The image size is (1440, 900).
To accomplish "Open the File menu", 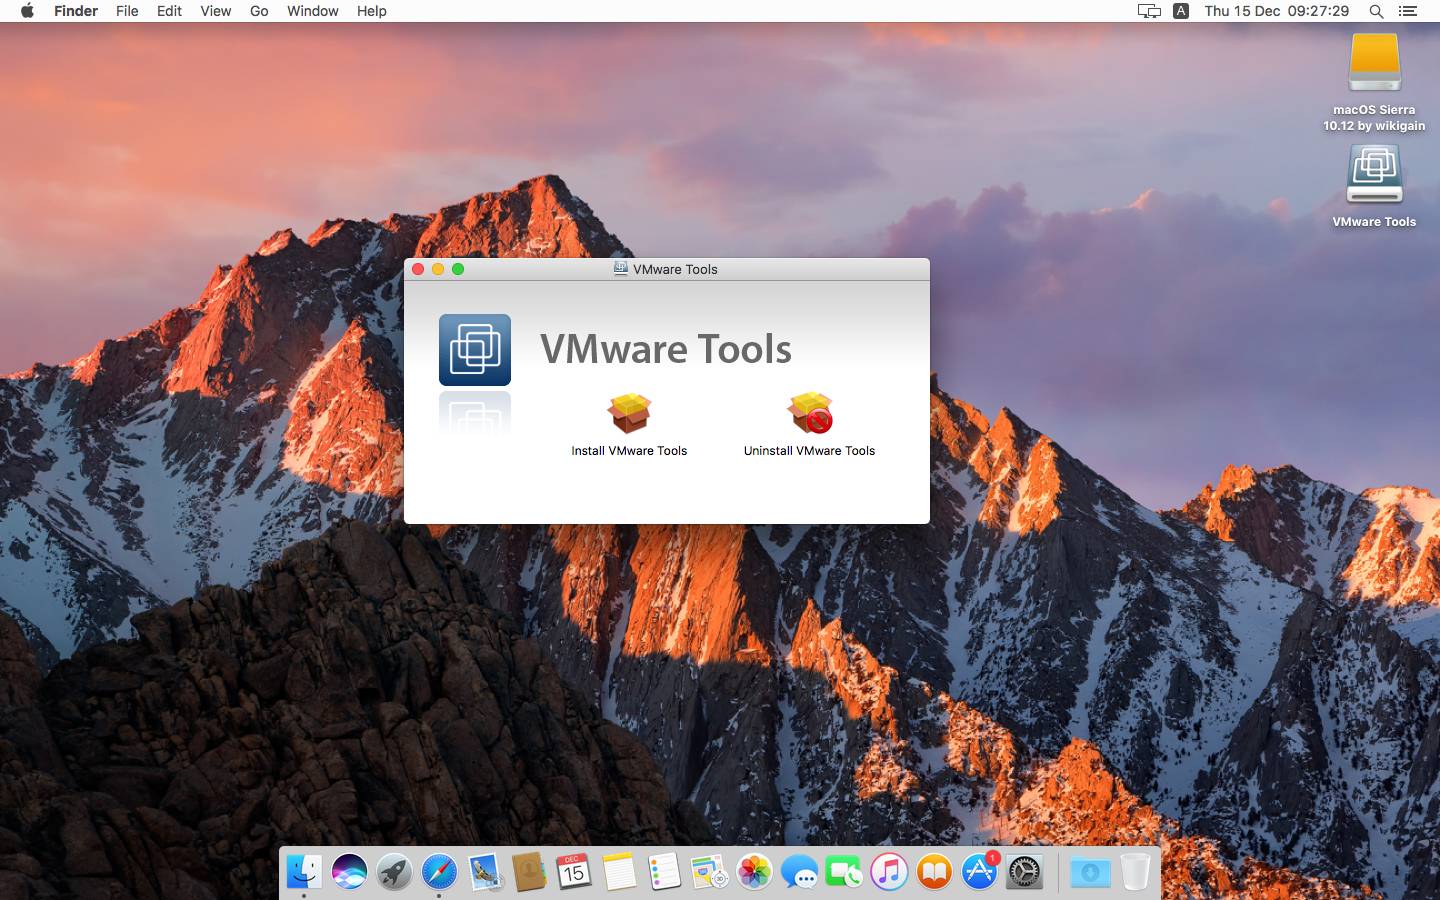I will [x=127, y=11].
